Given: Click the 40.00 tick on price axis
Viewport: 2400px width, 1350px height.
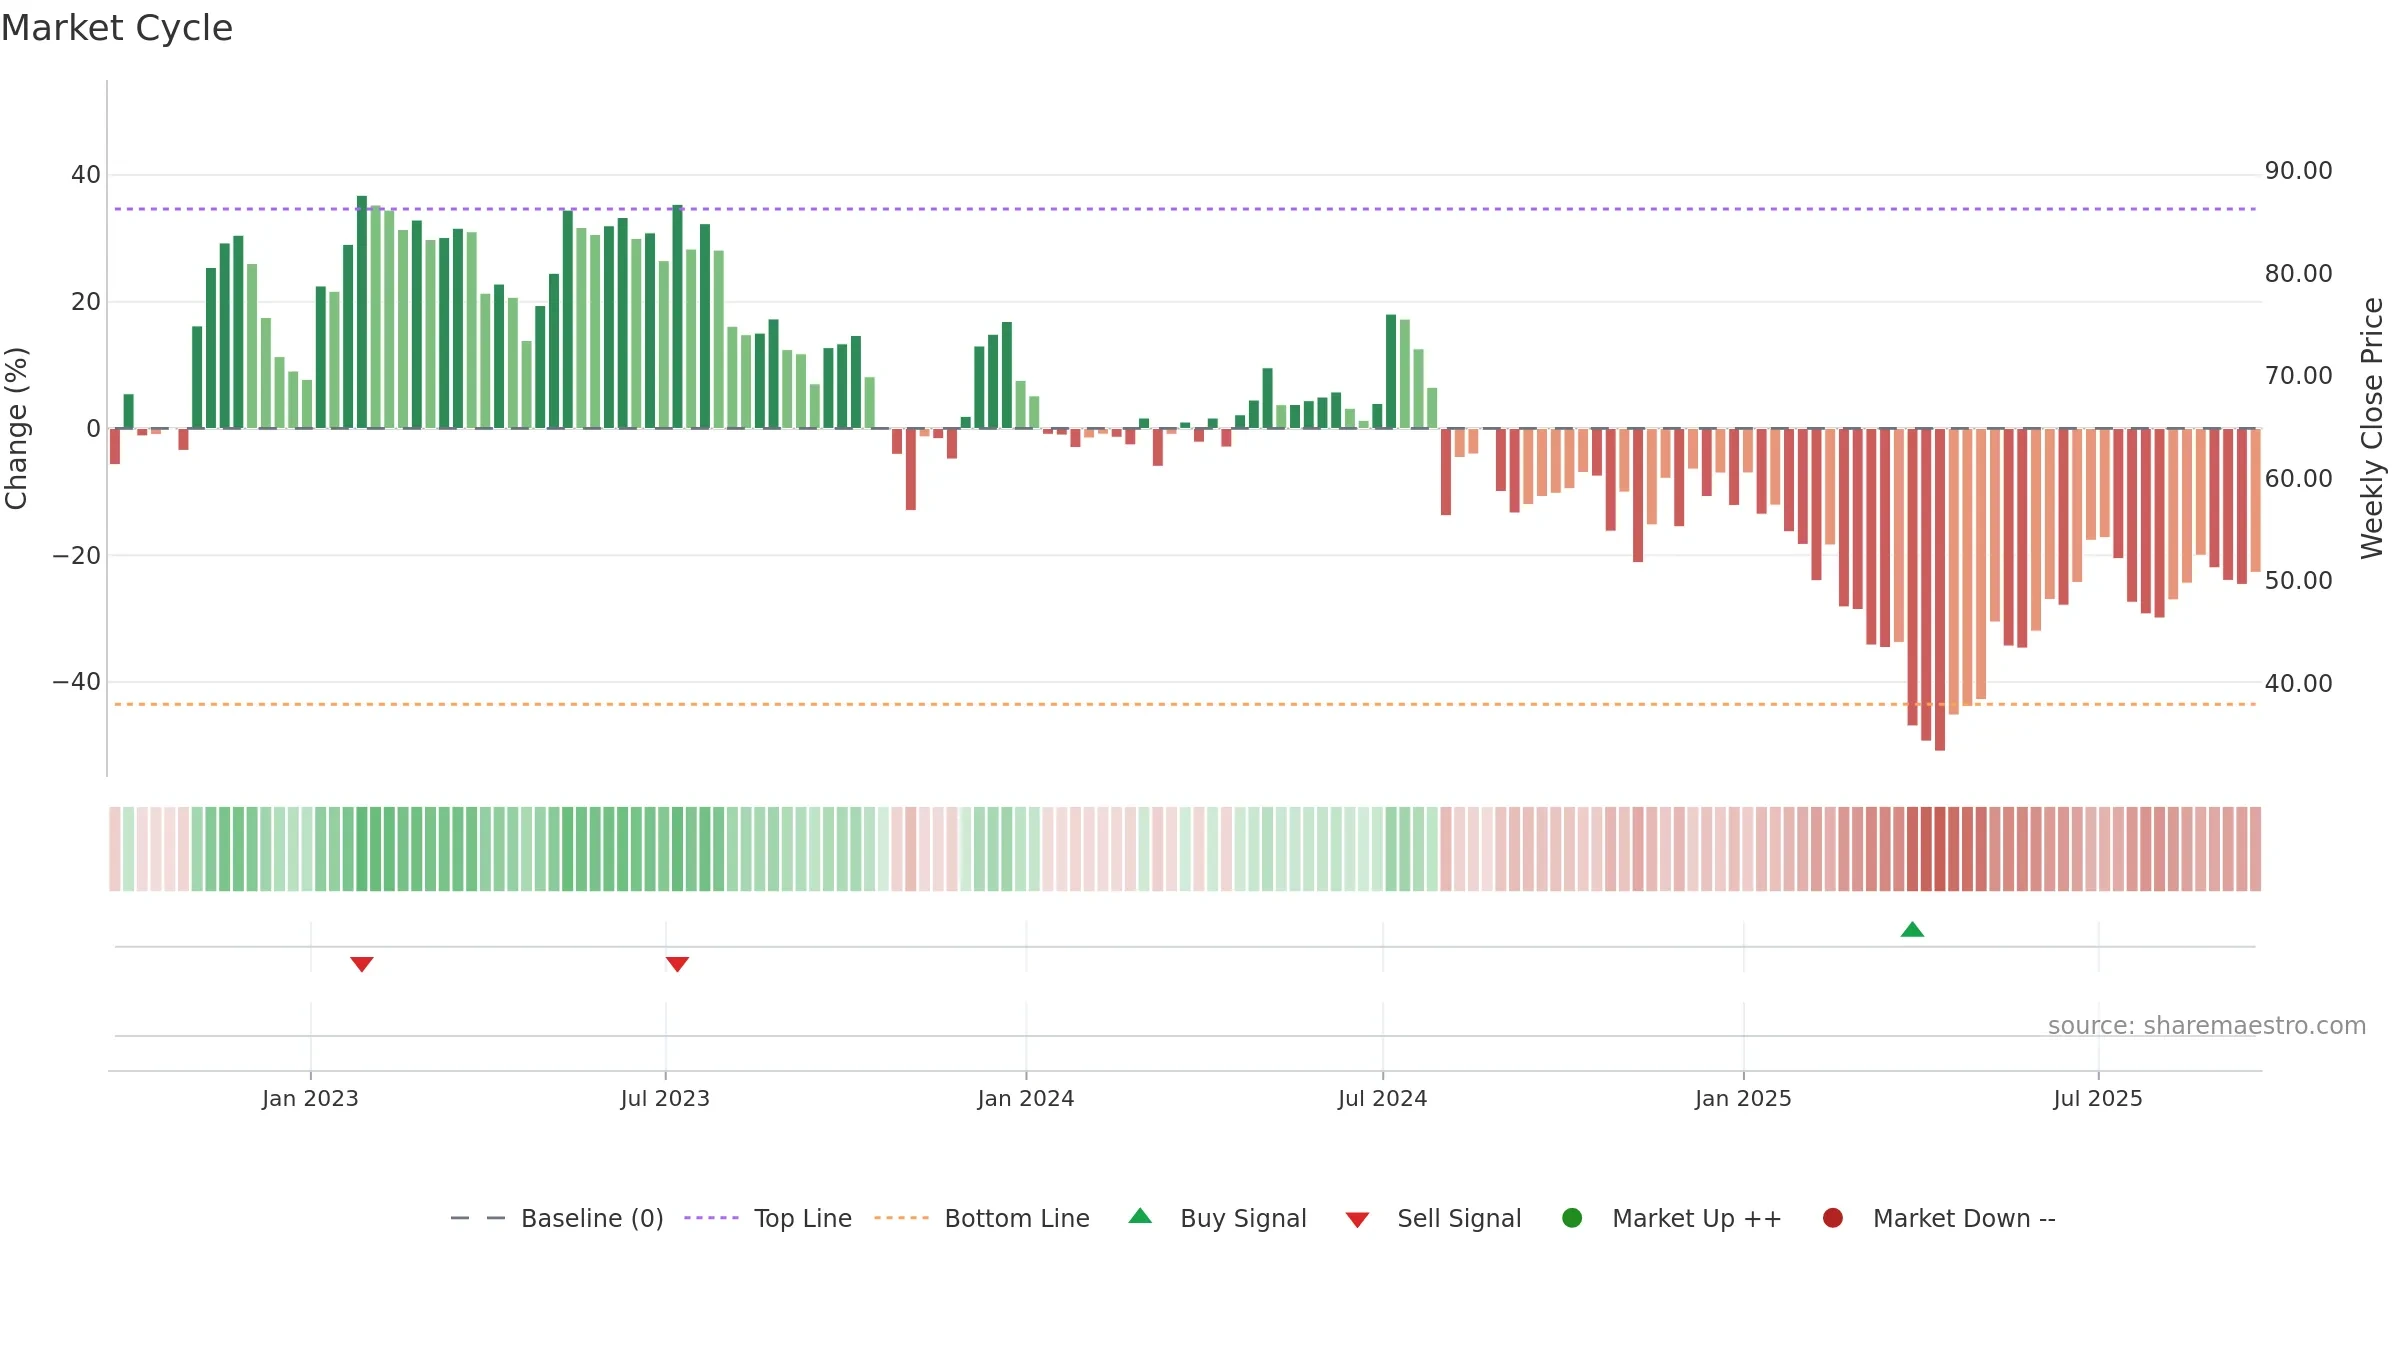Looking at the screenshot, I should 2298,683.
